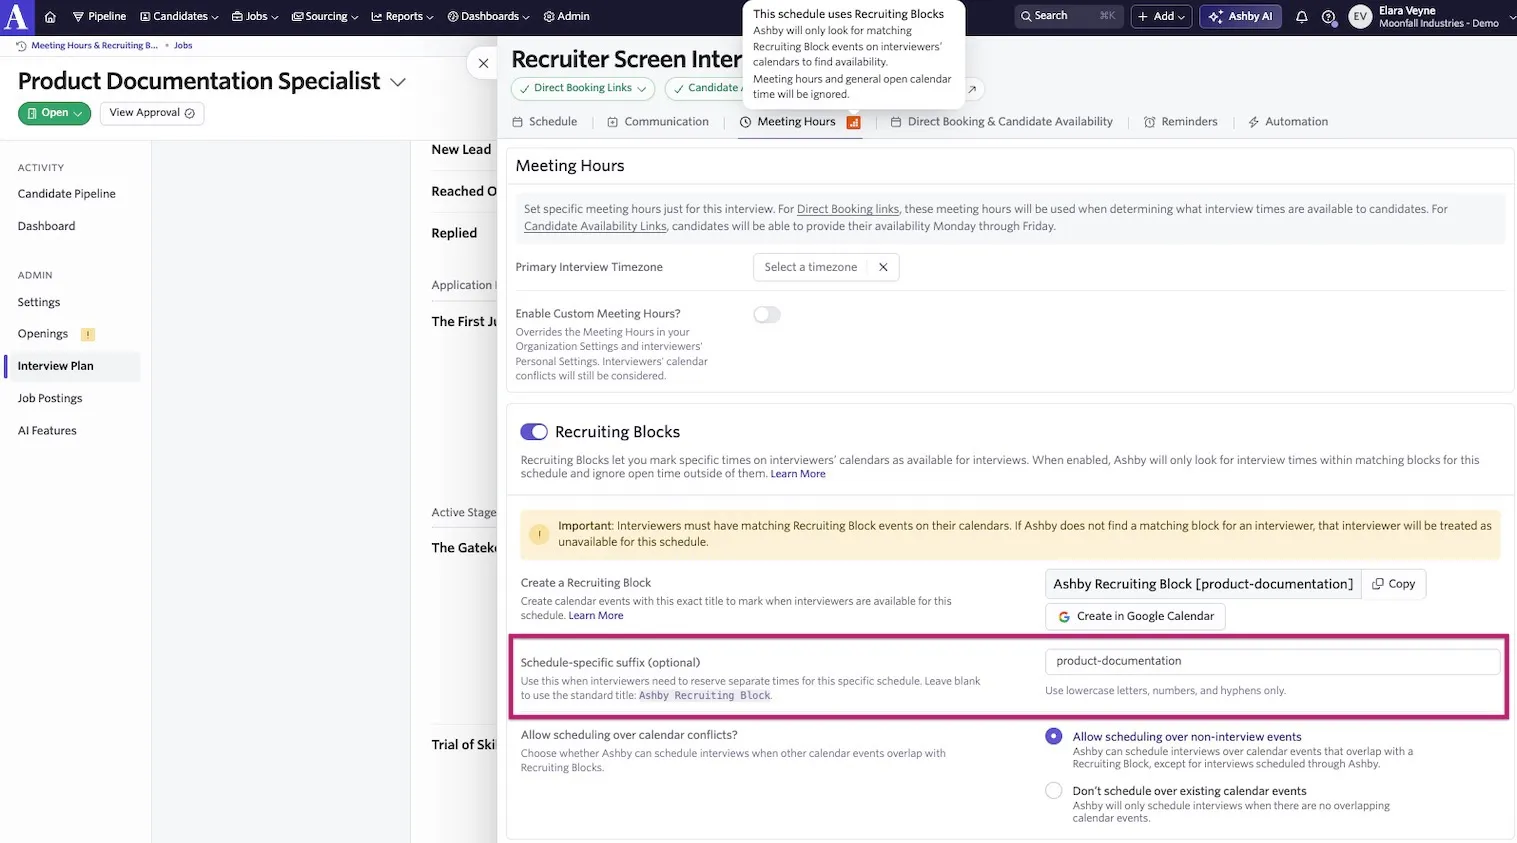1517x843 pixels.
Task: Open notifications bell icon
Action: coord(1301,17)
